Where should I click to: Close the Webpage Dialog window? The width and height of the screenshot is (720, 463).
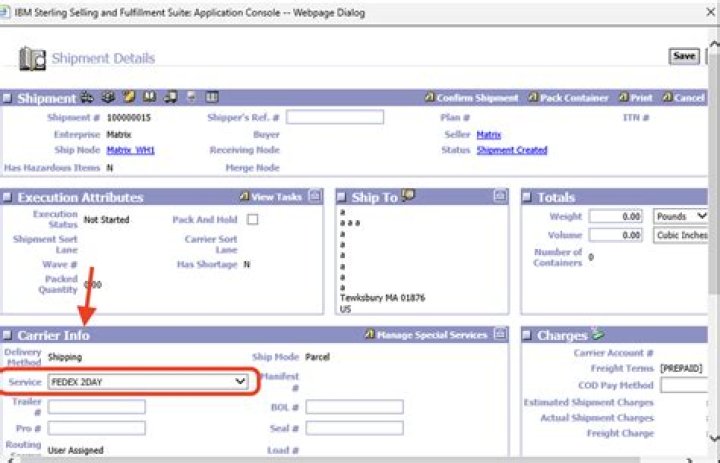click(x=710, y=12)
